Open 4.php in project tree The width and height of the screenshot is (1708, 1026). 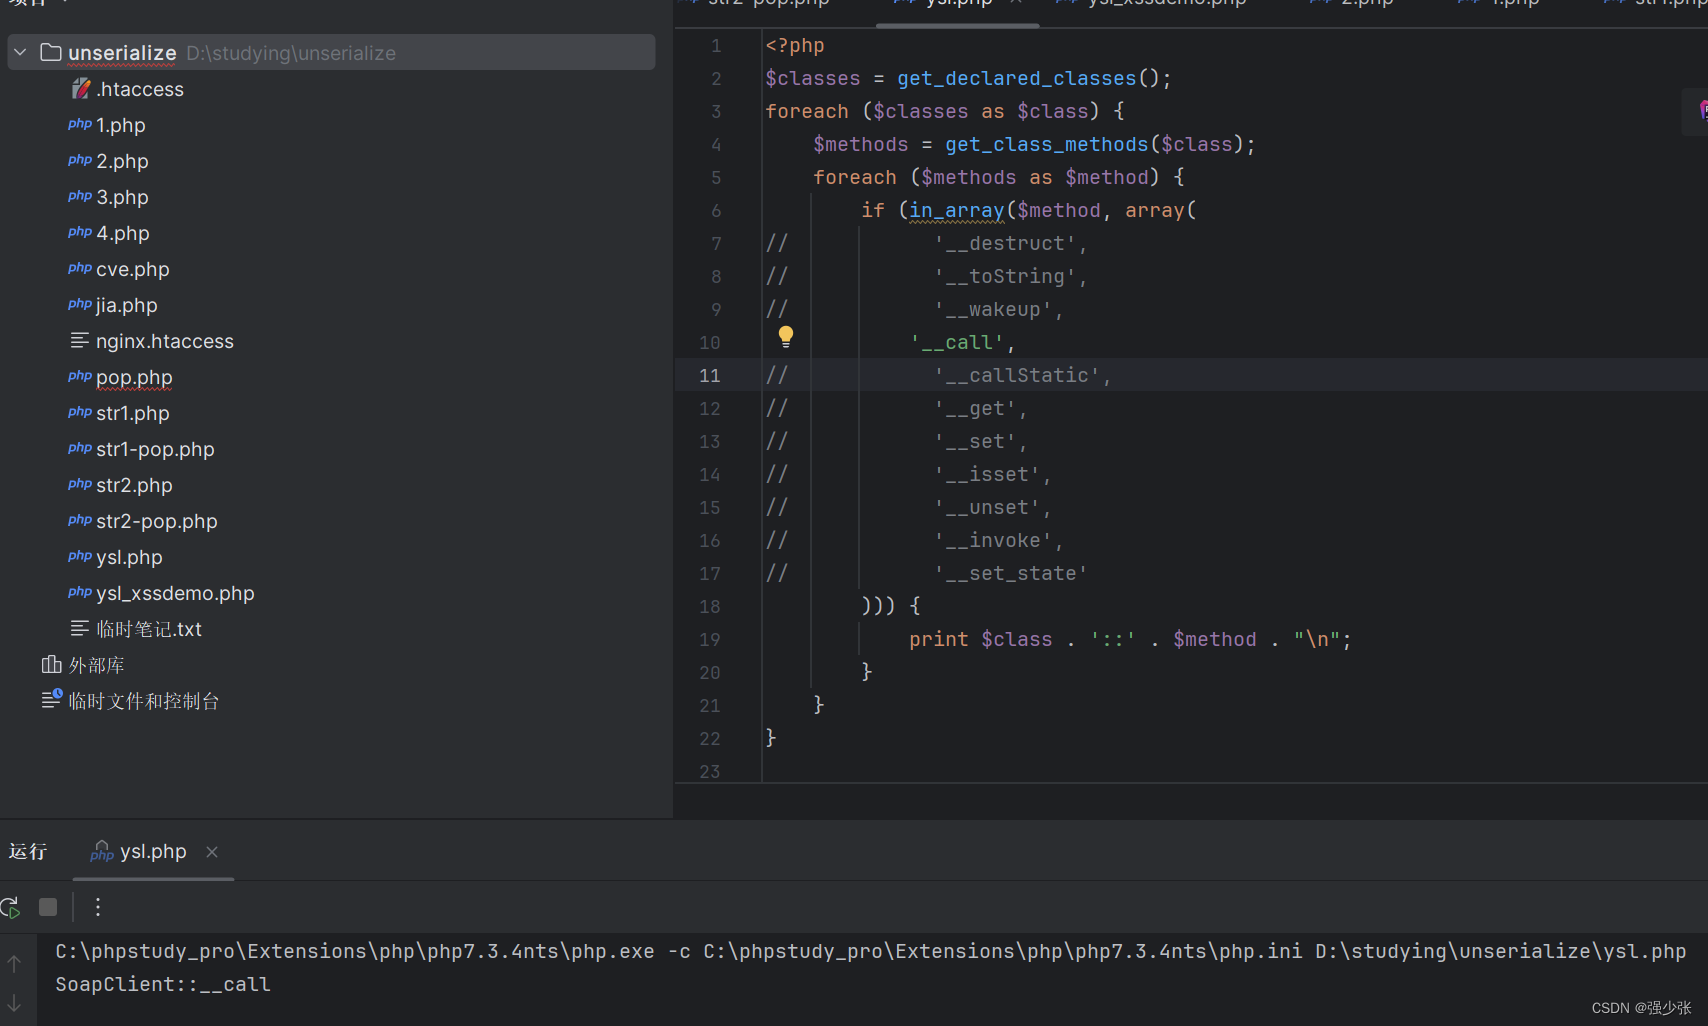pyautogui.click(x=122, y=233)
